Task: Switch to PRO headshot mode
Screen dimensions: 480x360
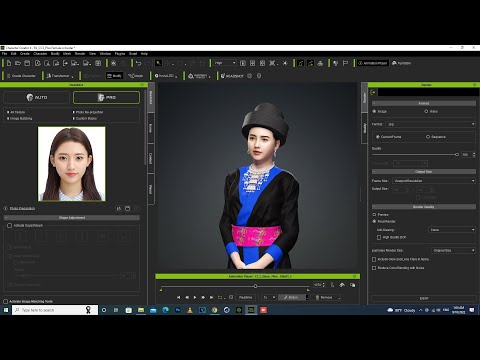Action: (106, 97)
